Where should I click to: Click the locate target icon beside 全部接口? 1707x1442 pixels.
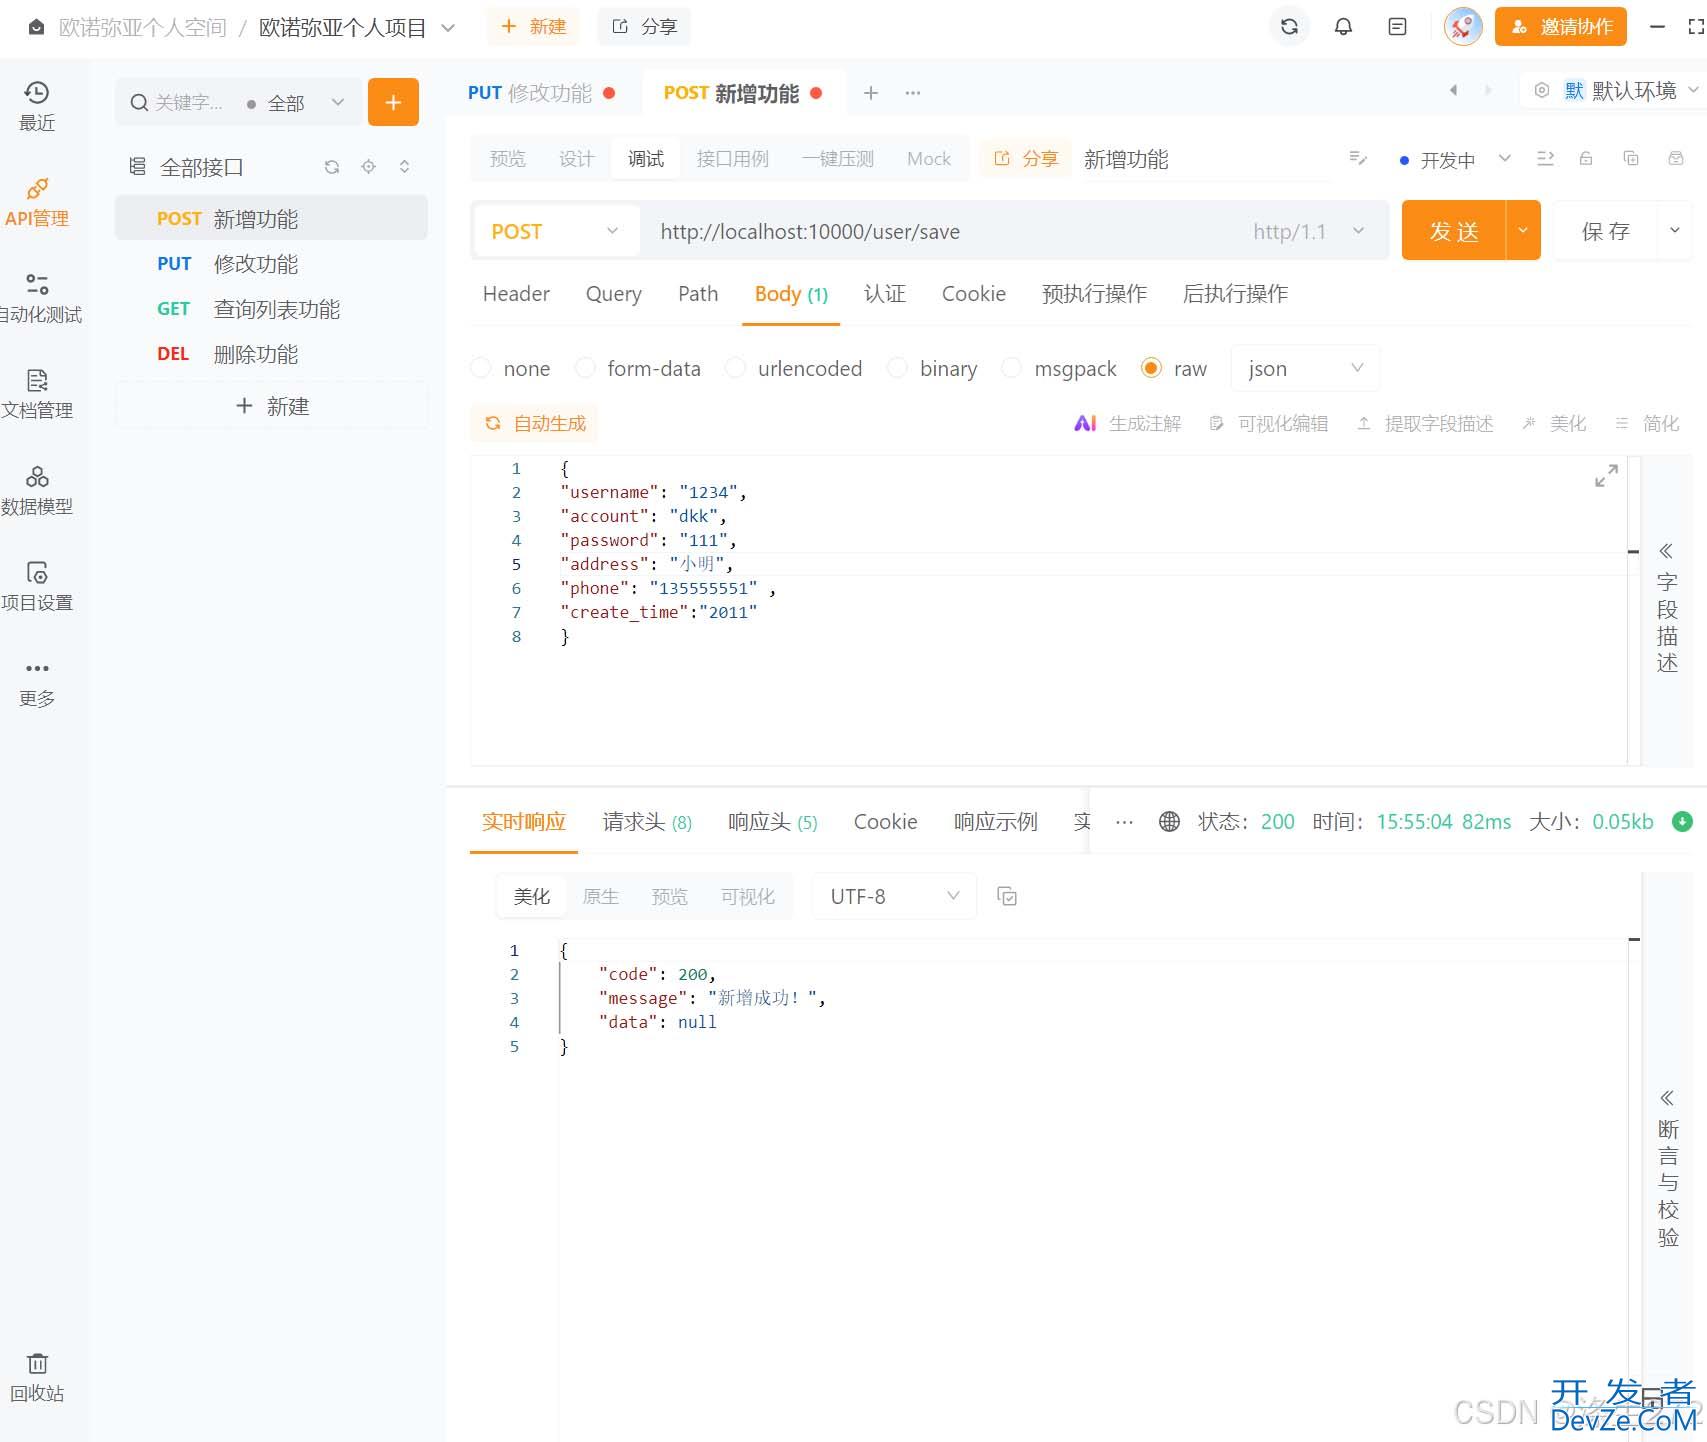point(368,167)
